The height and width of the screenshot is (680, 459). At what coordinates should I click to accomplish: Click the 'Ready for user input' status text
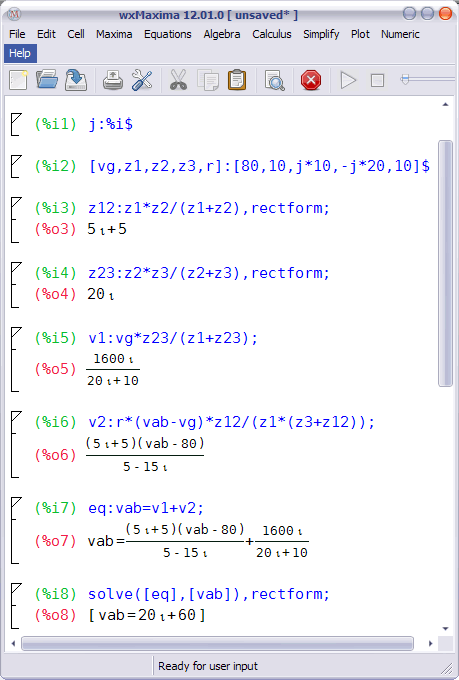click(208, 666)
